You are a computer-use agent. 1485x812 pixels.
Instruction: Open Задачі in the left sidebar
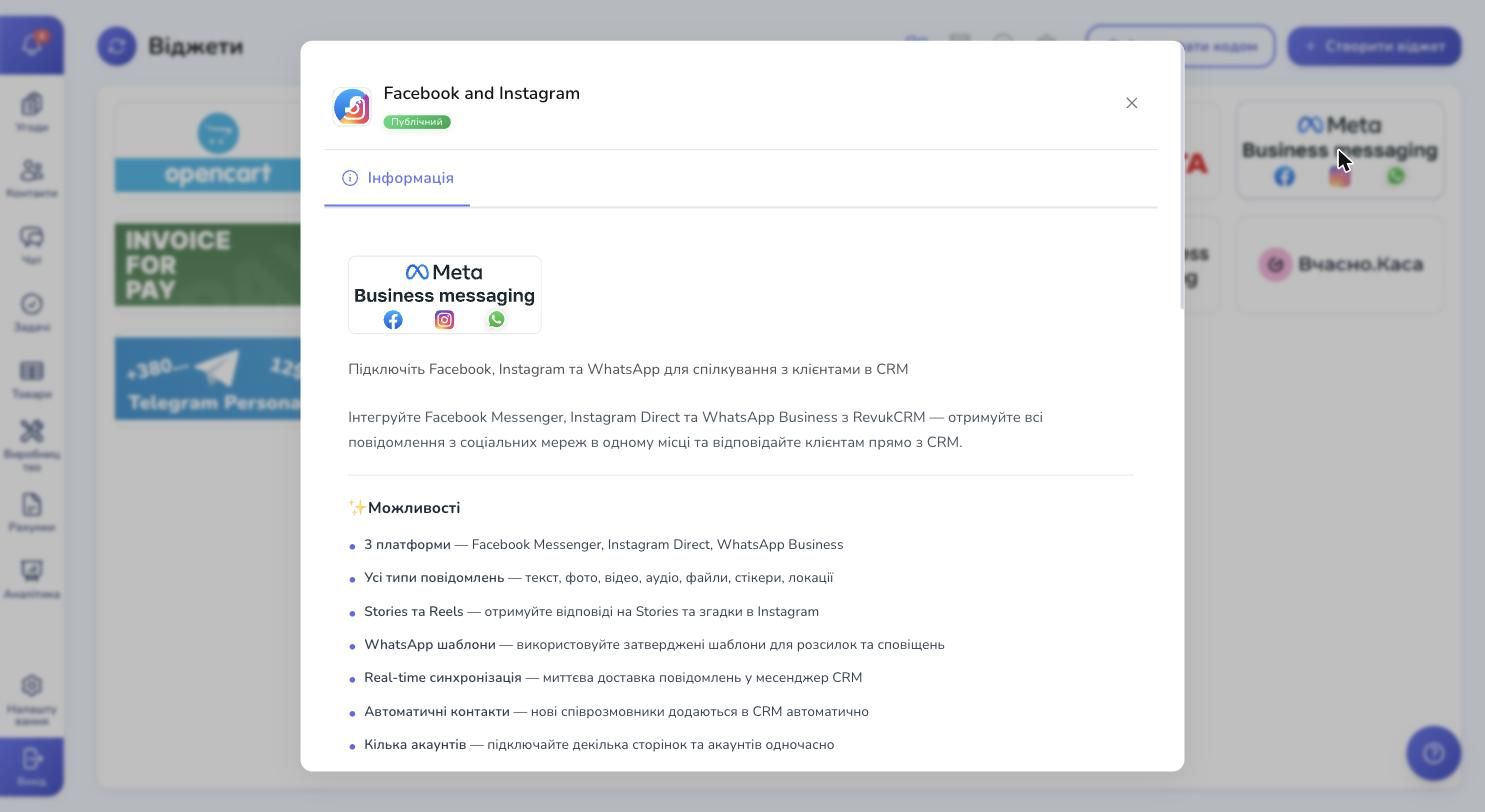coord(32,313)
